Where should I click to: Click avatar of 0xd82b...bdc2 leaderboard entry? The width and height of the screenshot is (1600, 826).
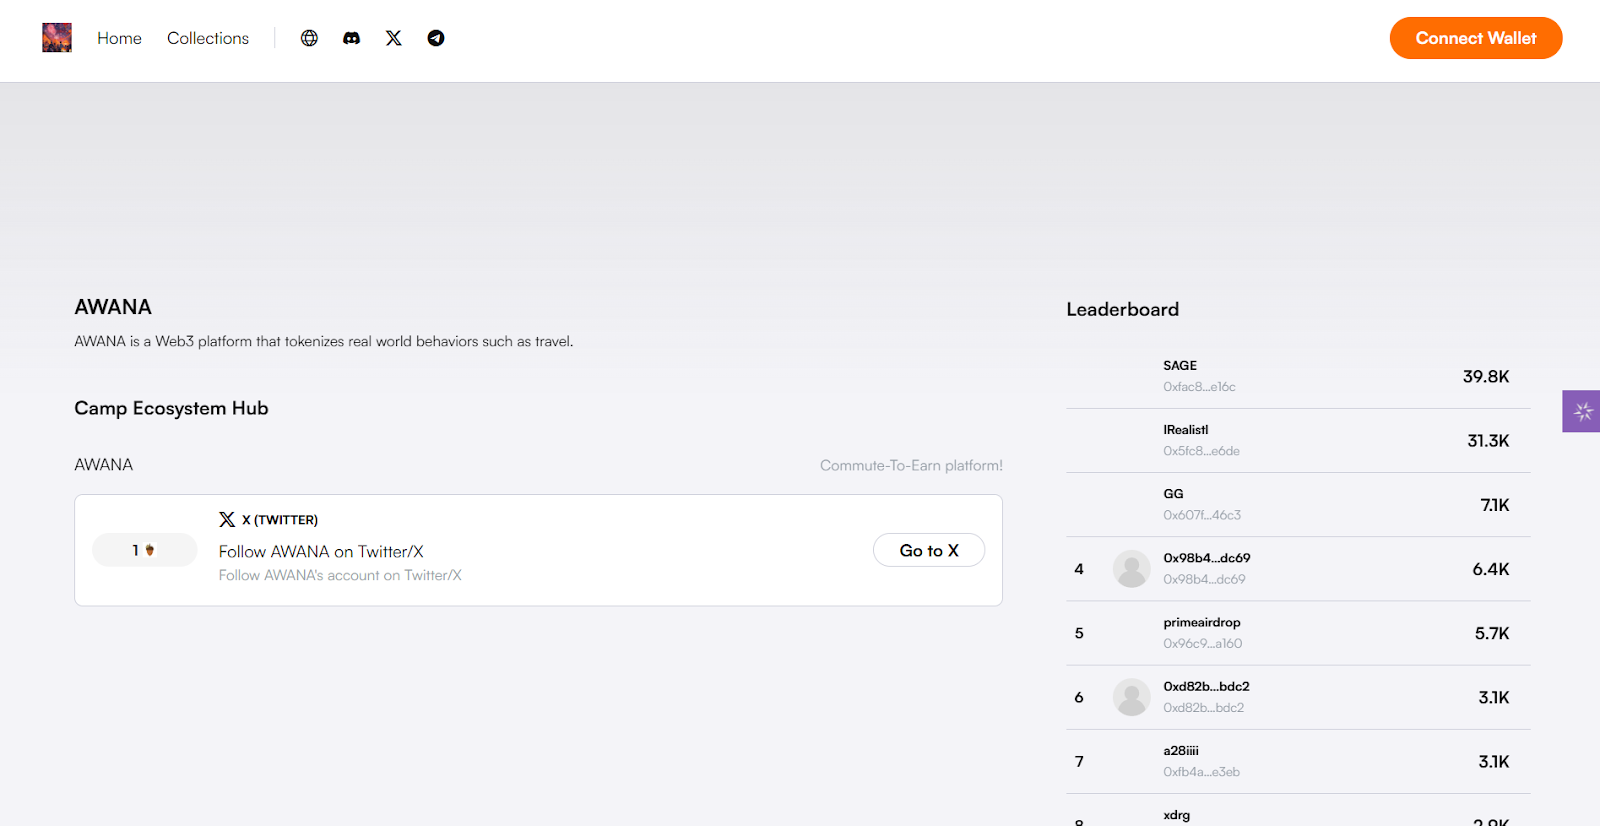[x=1132, y=697]
